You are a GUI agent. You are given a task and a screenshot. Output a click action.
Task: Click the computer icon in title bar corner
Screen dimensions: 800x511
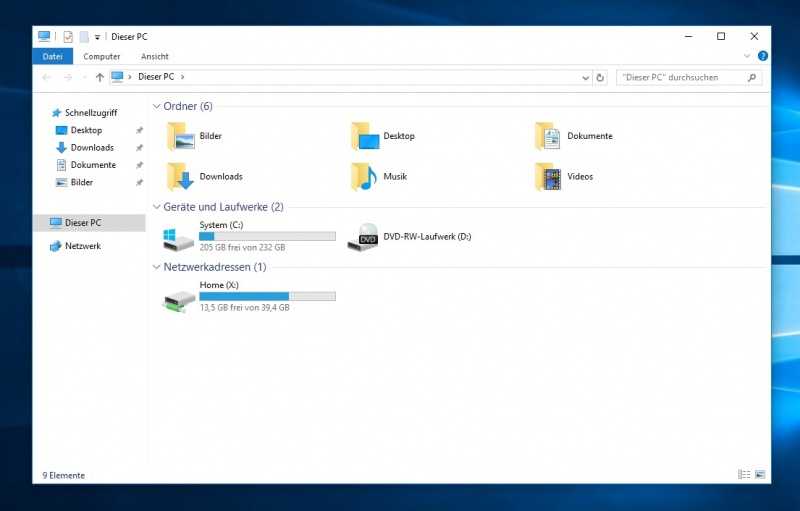(44, 36)
